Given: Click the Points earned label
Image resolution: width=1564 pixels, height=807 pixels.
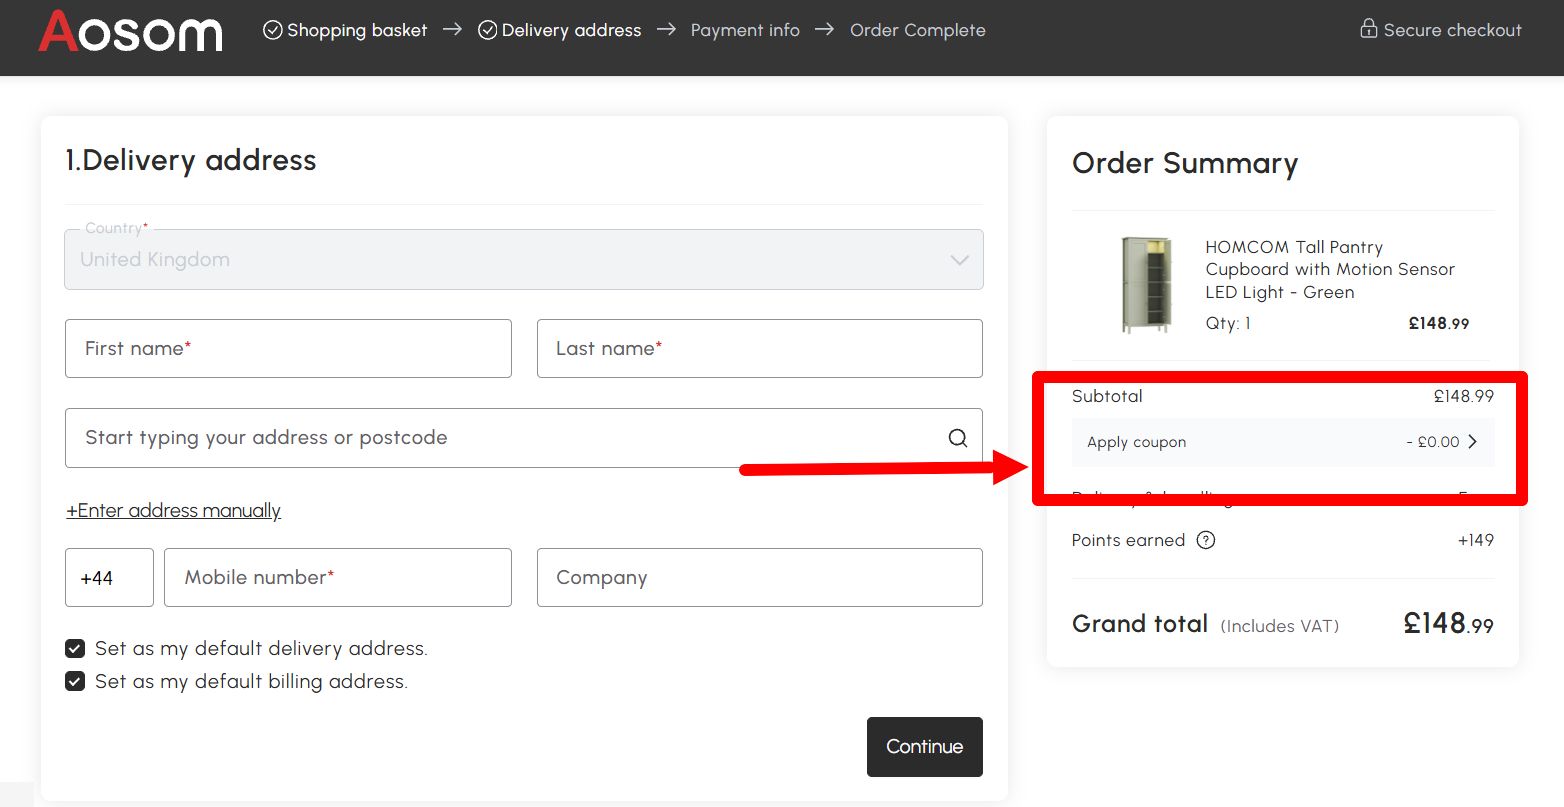Looking at the screenshot, I should tap(1128, 540).
